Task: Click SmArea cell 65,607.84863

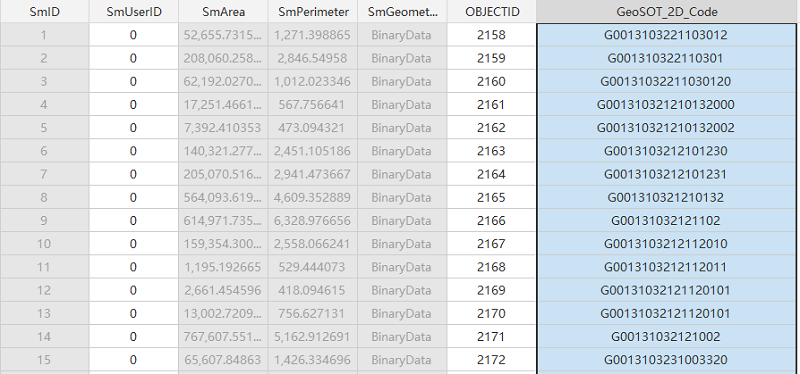Action: 223,360
